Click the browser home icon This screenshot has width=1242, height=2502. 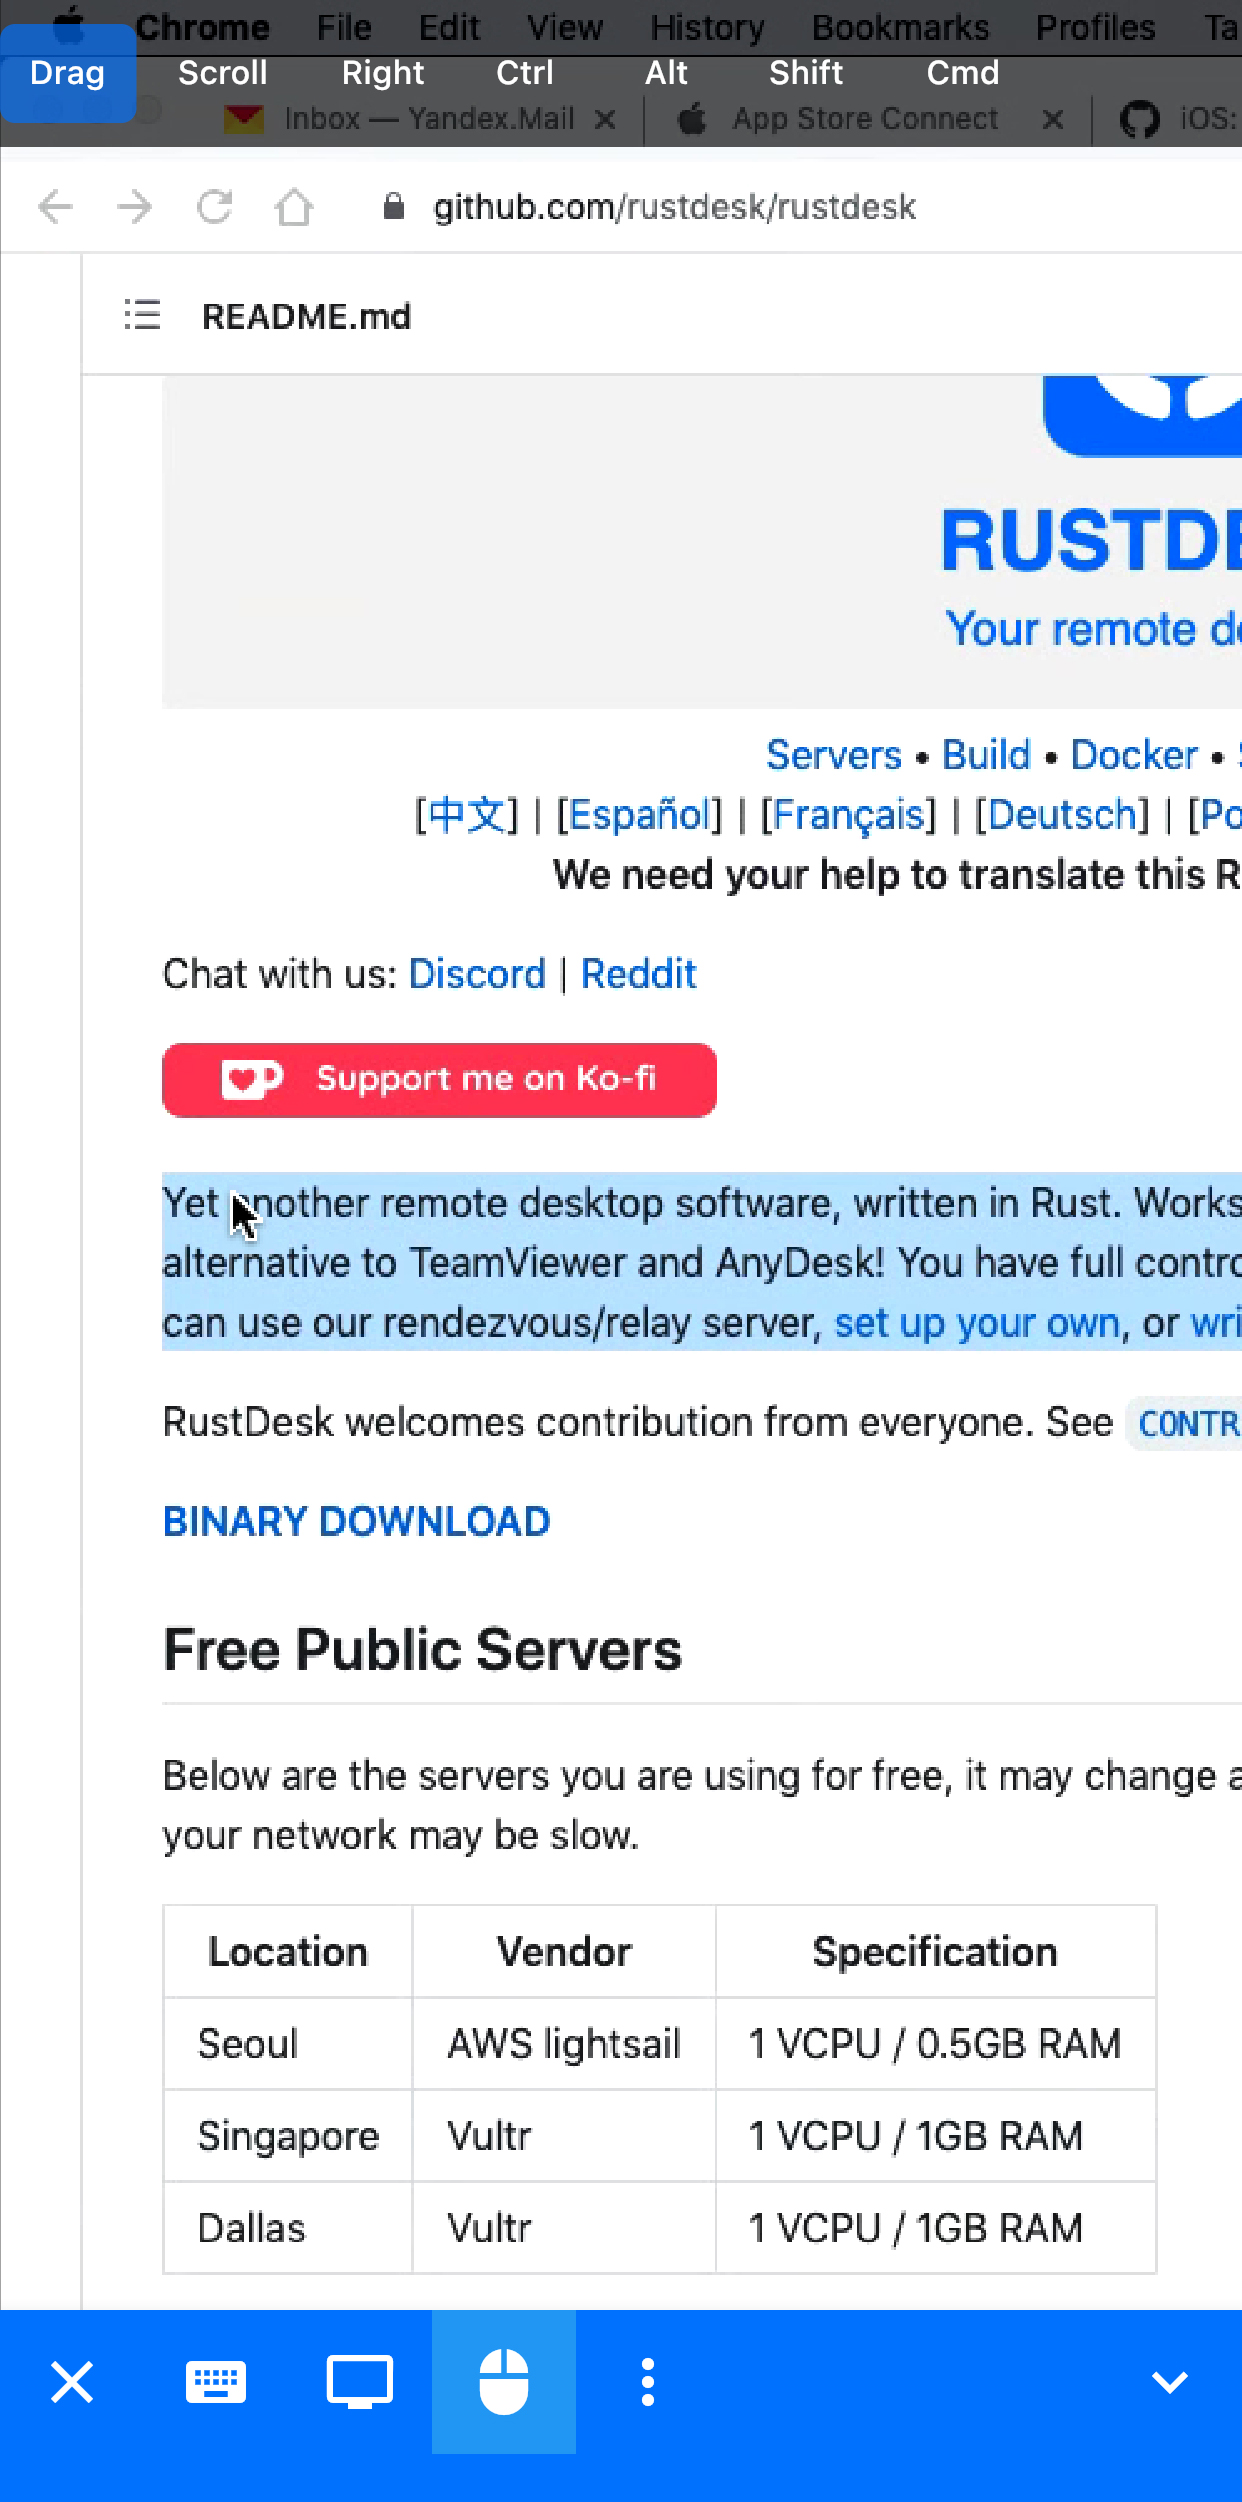click(x=294, y=207)
